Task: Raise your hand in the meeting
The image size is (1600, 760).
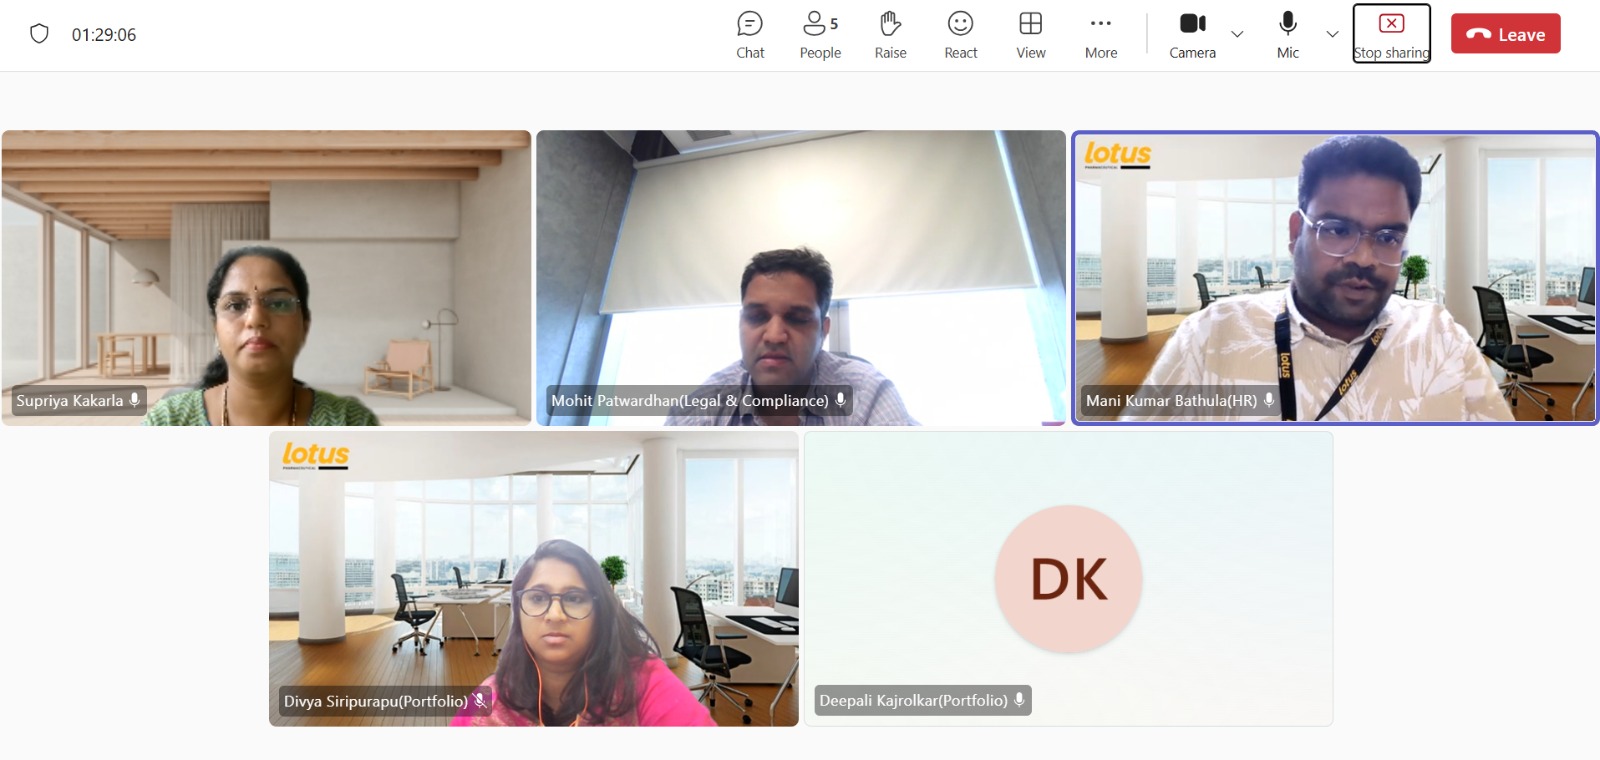Action: [890, 35]
